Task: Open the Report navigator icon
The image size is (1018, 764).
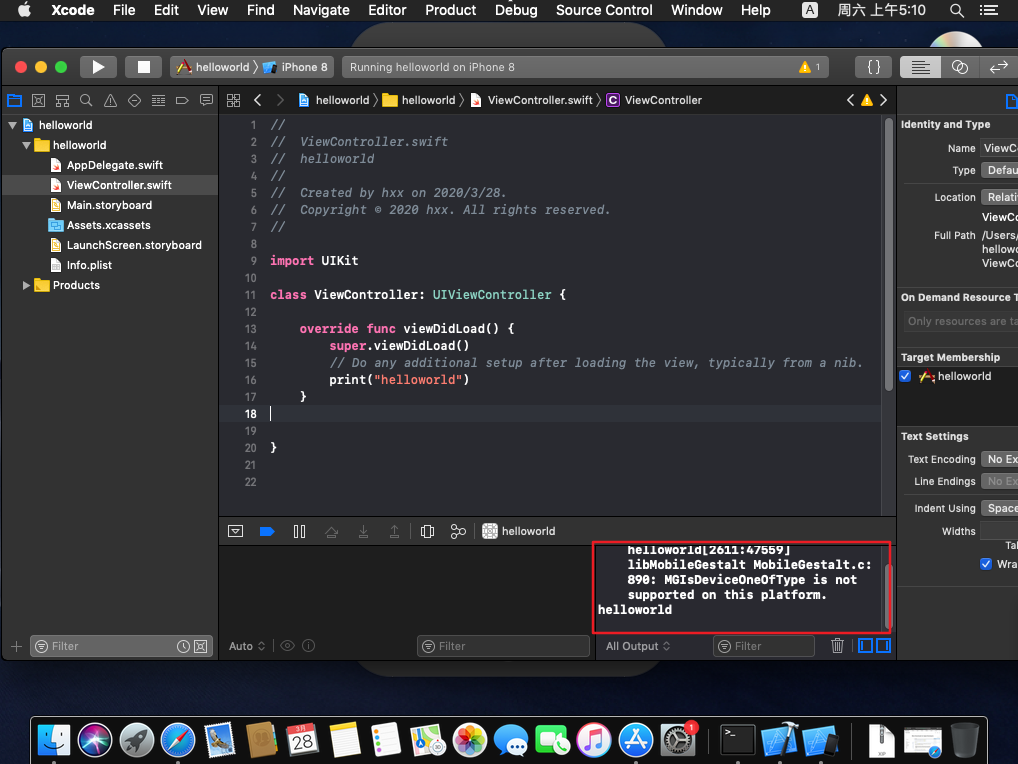Action: point(206,100)
